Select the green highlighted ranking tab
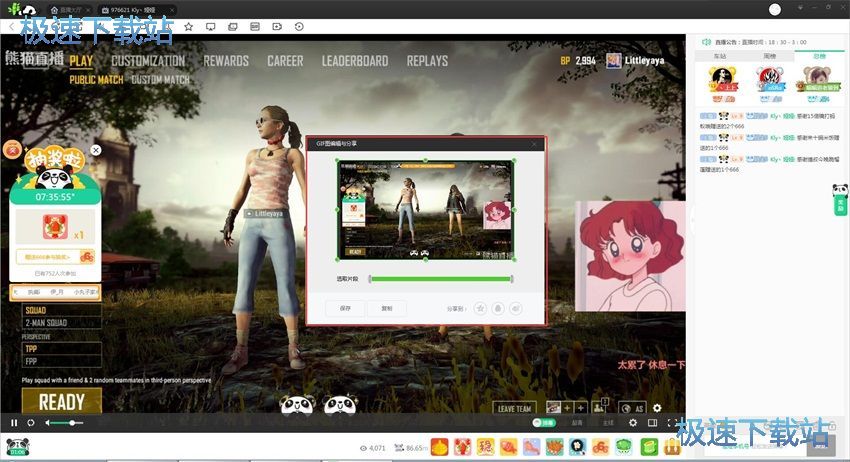850x462 pixels. click(819, 56)
